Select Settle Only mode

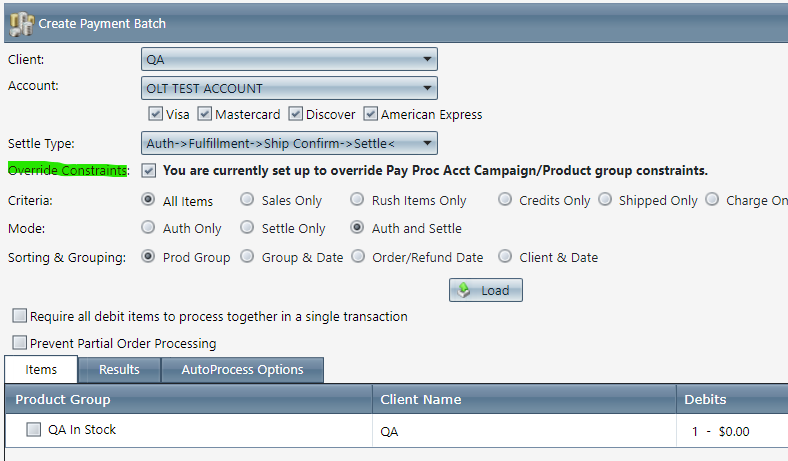click(x=247, y=227)
